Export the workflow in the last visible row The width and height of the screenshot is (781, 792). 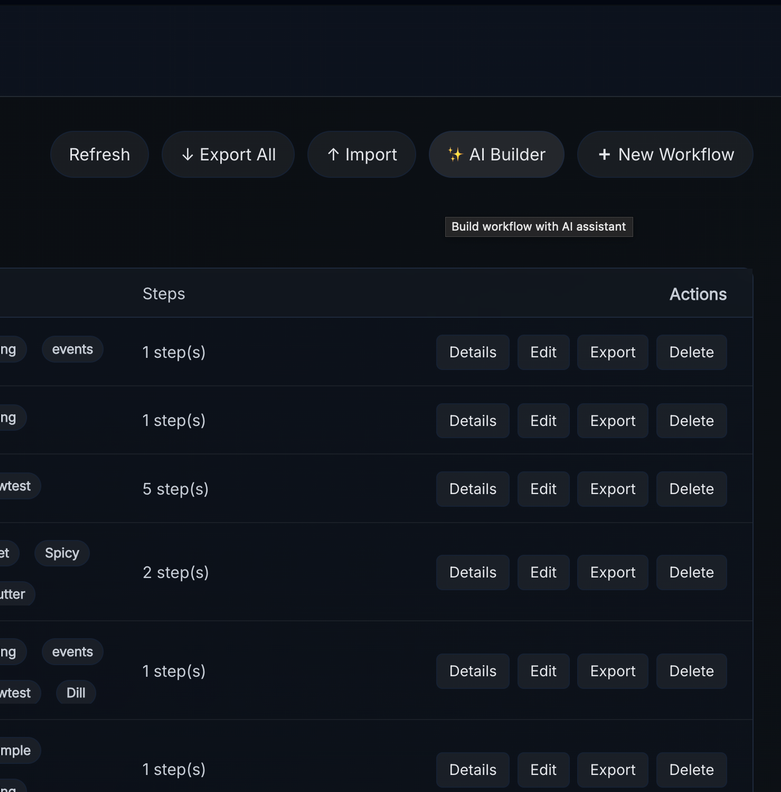[x=612, y=770]
